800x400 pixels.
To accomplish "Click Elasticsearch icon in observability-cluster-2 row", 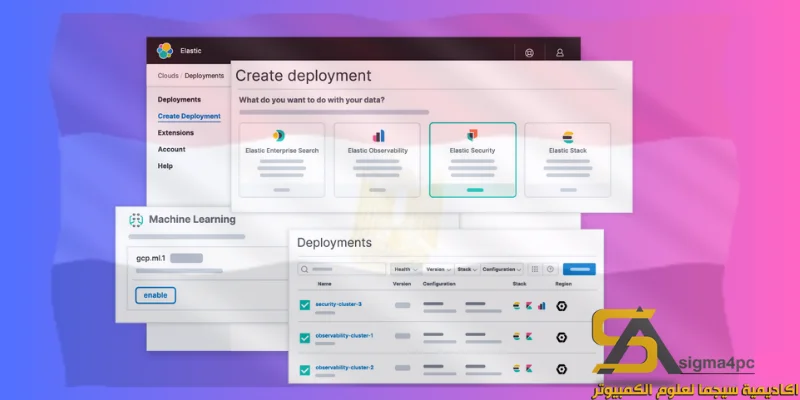I will click(516, 368).
